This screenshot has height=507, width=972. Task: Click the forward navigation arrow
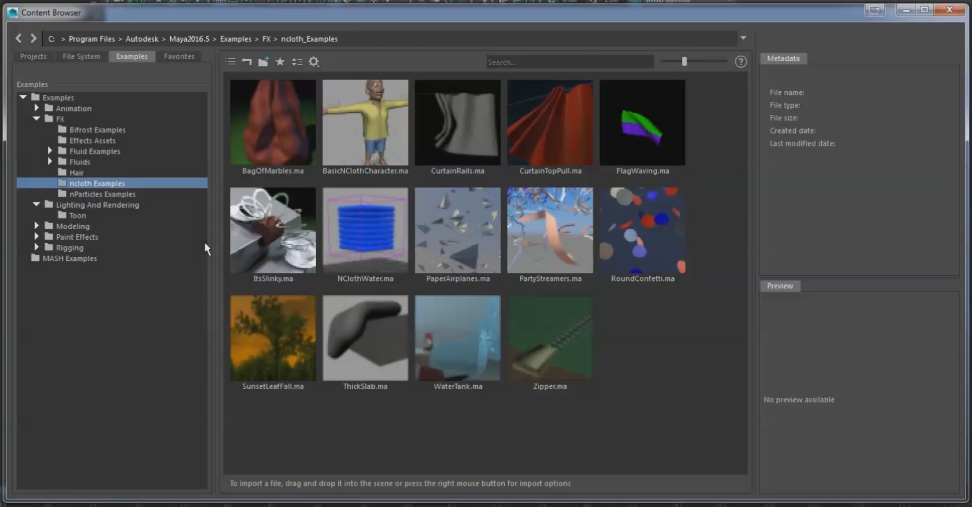pyautogui.click(x=33, y=38)
